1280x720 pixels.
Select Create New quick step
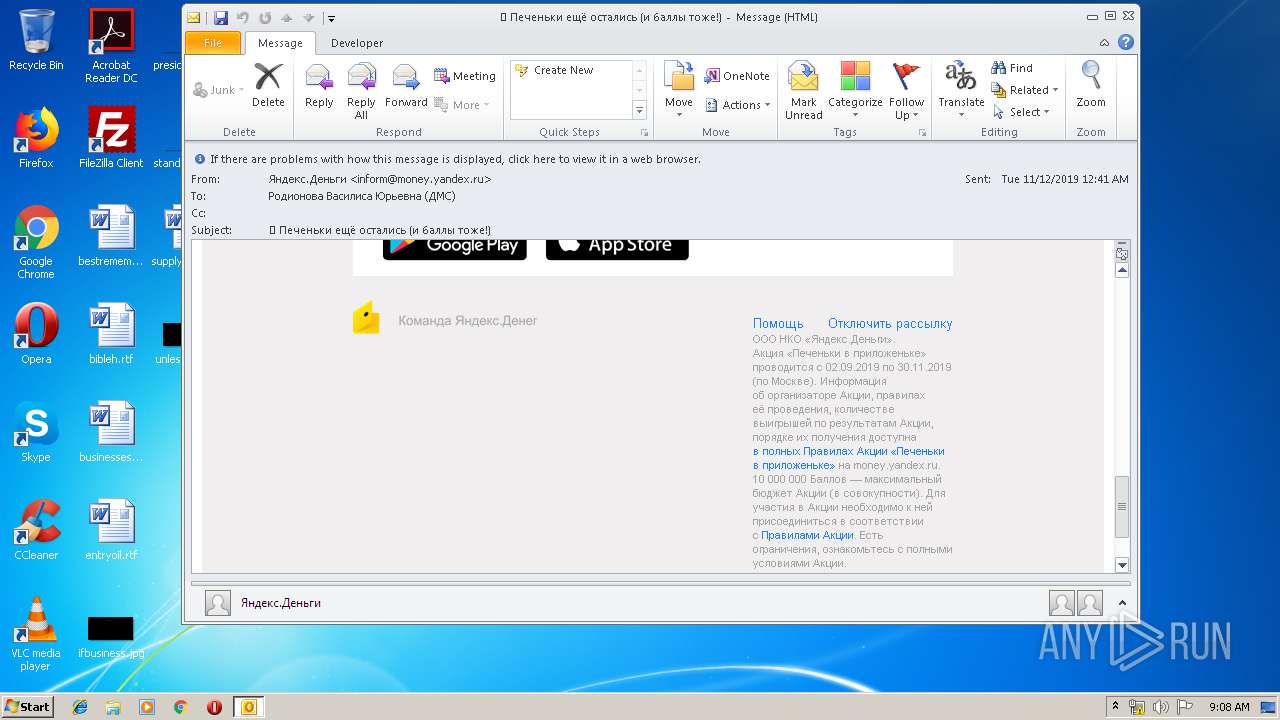(x=563, y=70)
